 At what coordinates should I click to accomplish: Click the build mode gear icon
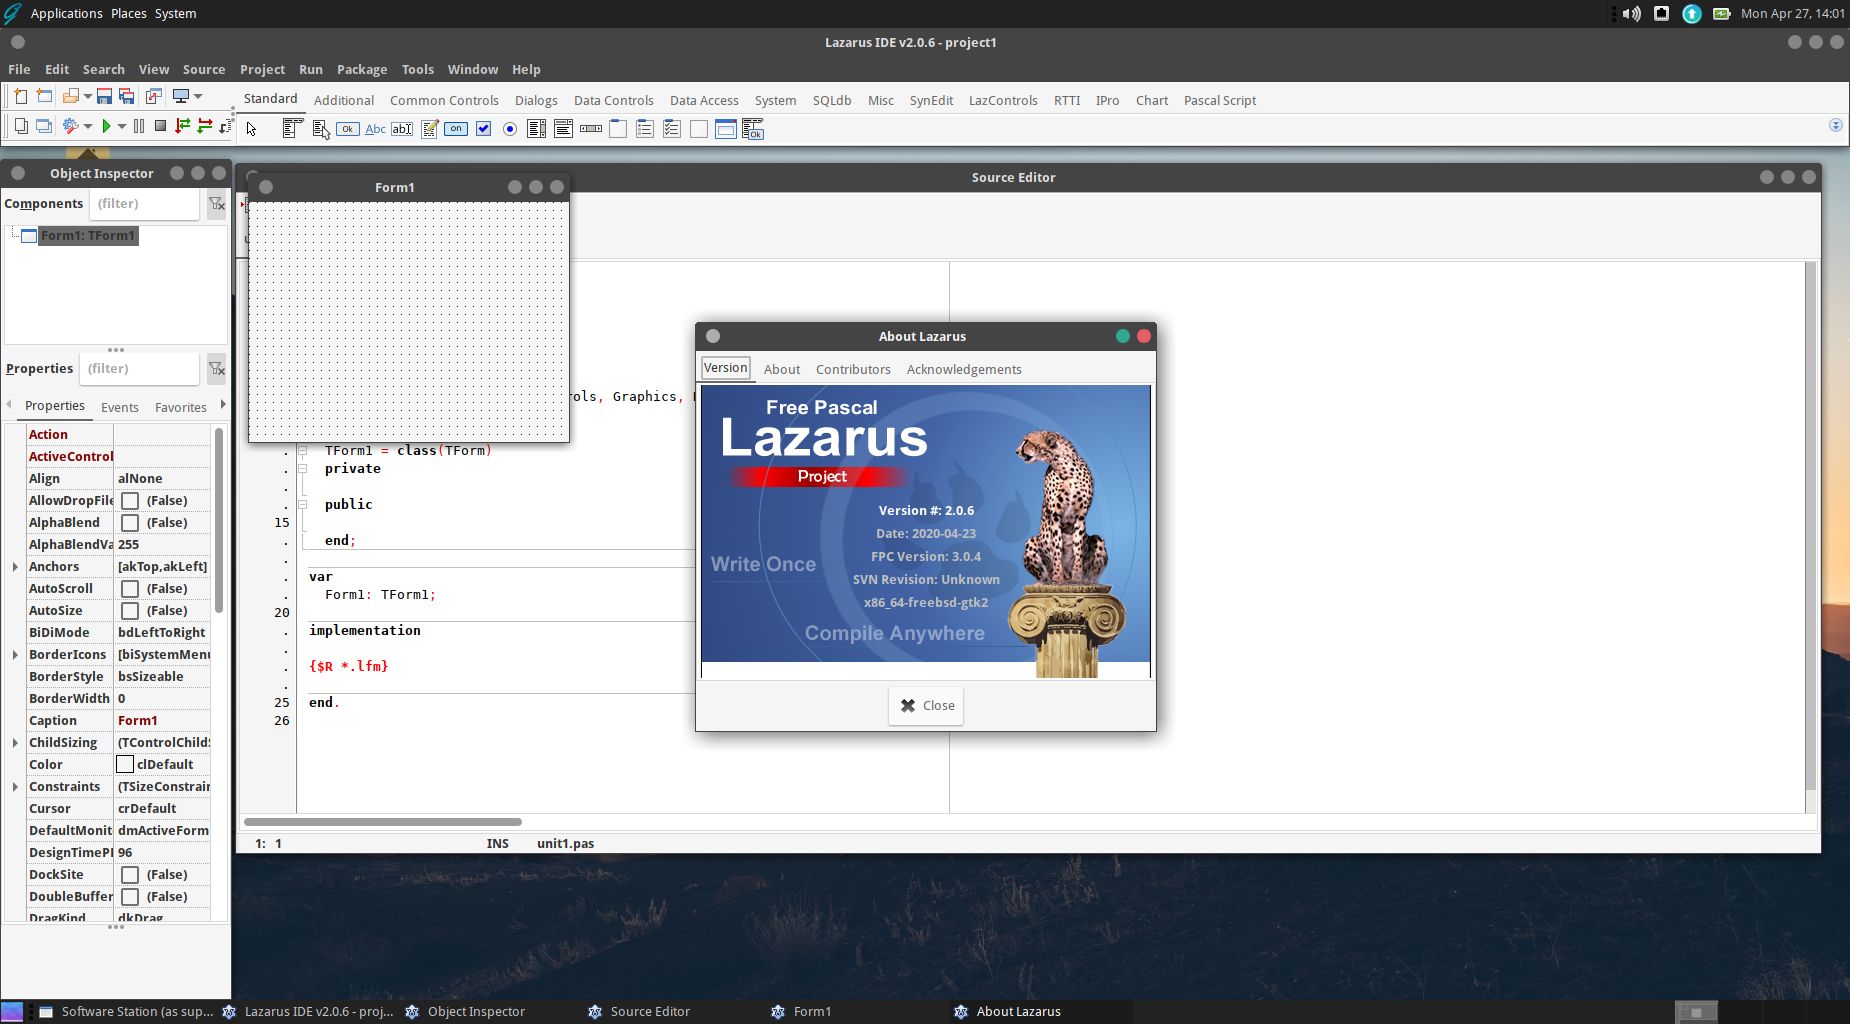pyautogui.click(x=70, y=126)
